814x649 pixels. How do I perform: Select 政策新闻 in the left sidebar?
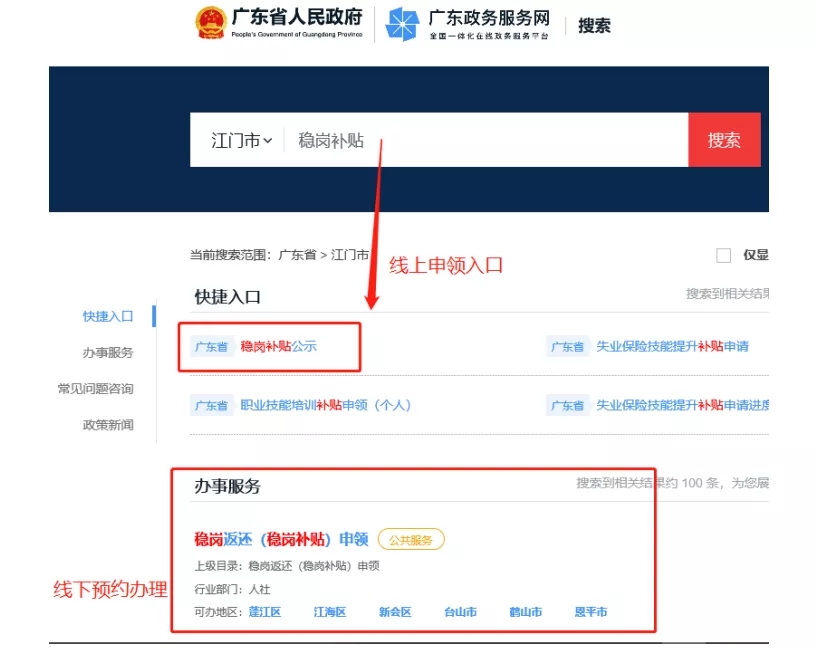click(108, 425)
